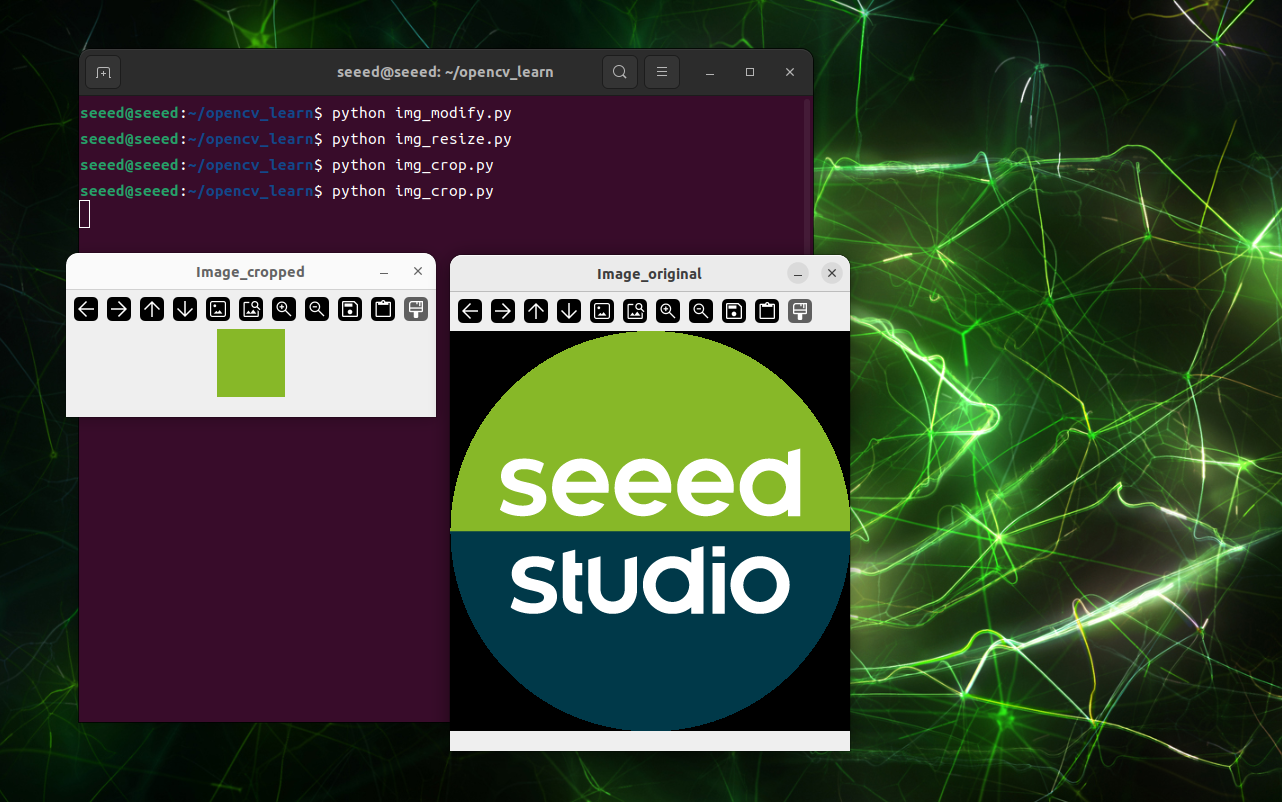Click the 'python img_modify.py' command line

[422, 113]
